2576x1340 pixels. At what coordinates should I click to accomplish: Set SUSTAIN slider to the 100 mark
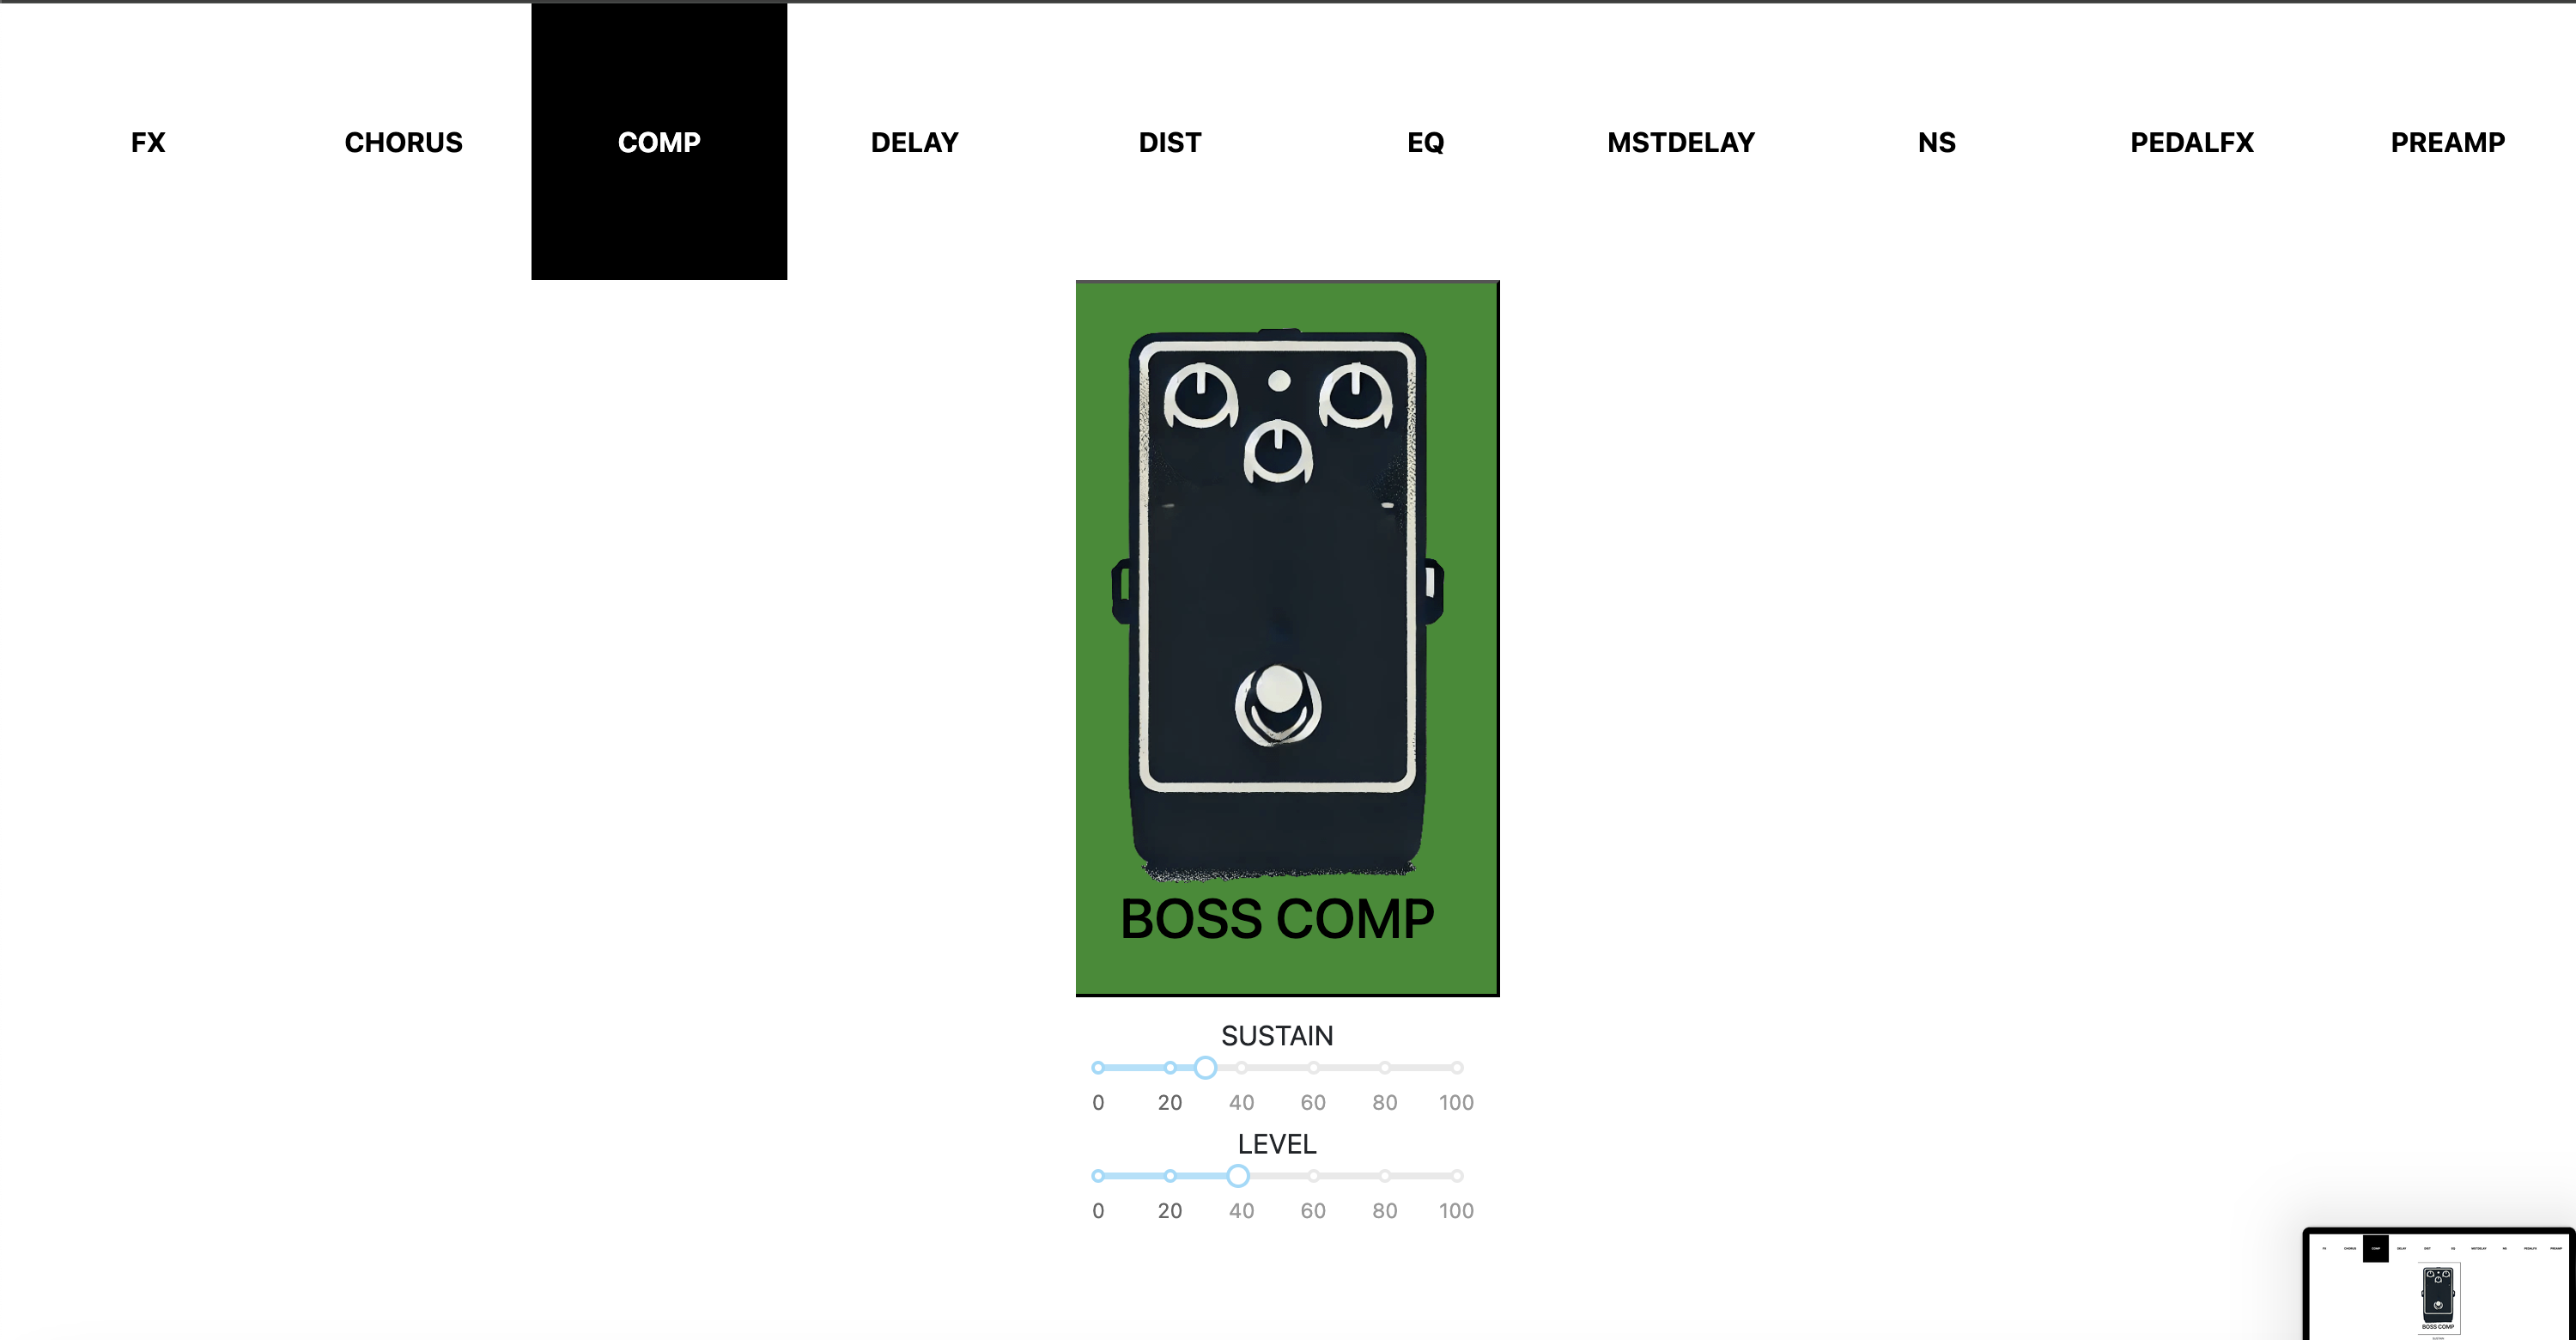pos(1457,1068)
